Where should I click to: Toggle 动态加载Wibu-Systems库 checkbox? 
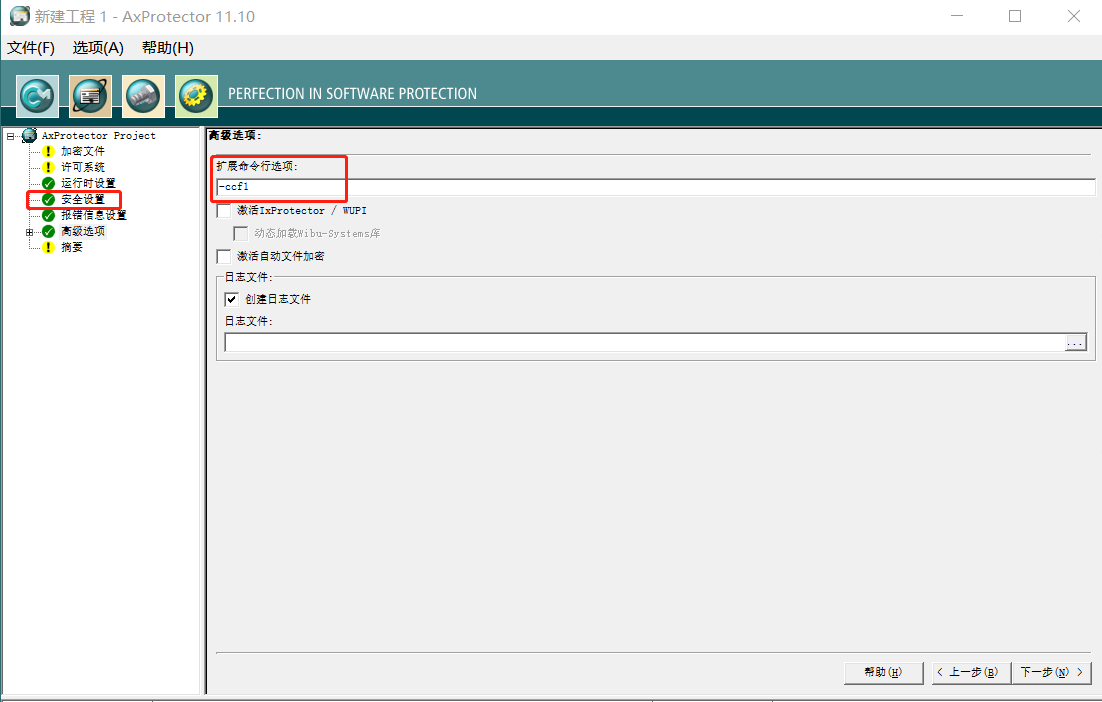[x=240, y=233]
